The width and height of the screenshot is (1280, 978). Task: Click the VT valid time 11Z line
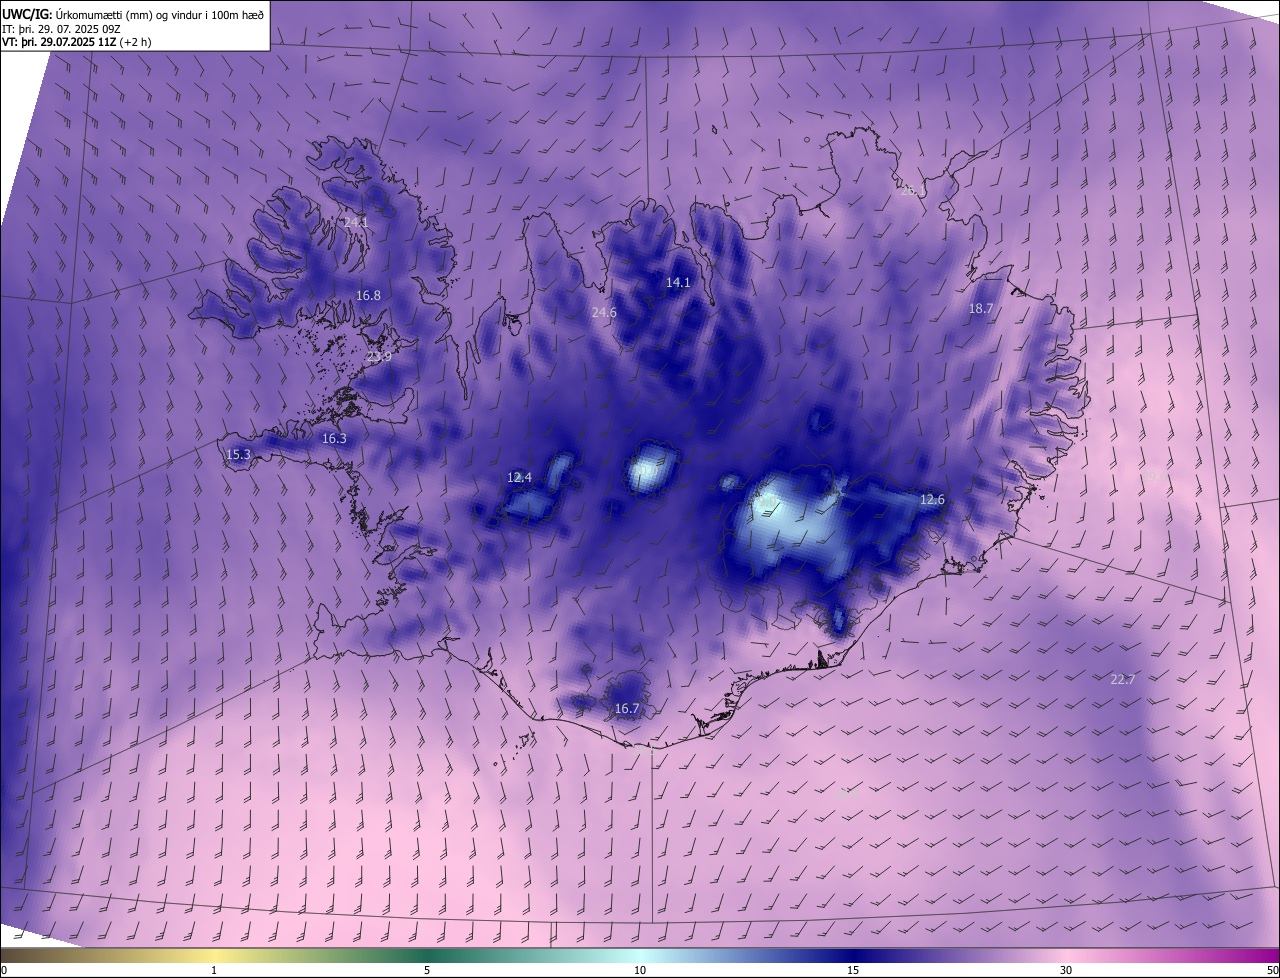coord(76,42)
